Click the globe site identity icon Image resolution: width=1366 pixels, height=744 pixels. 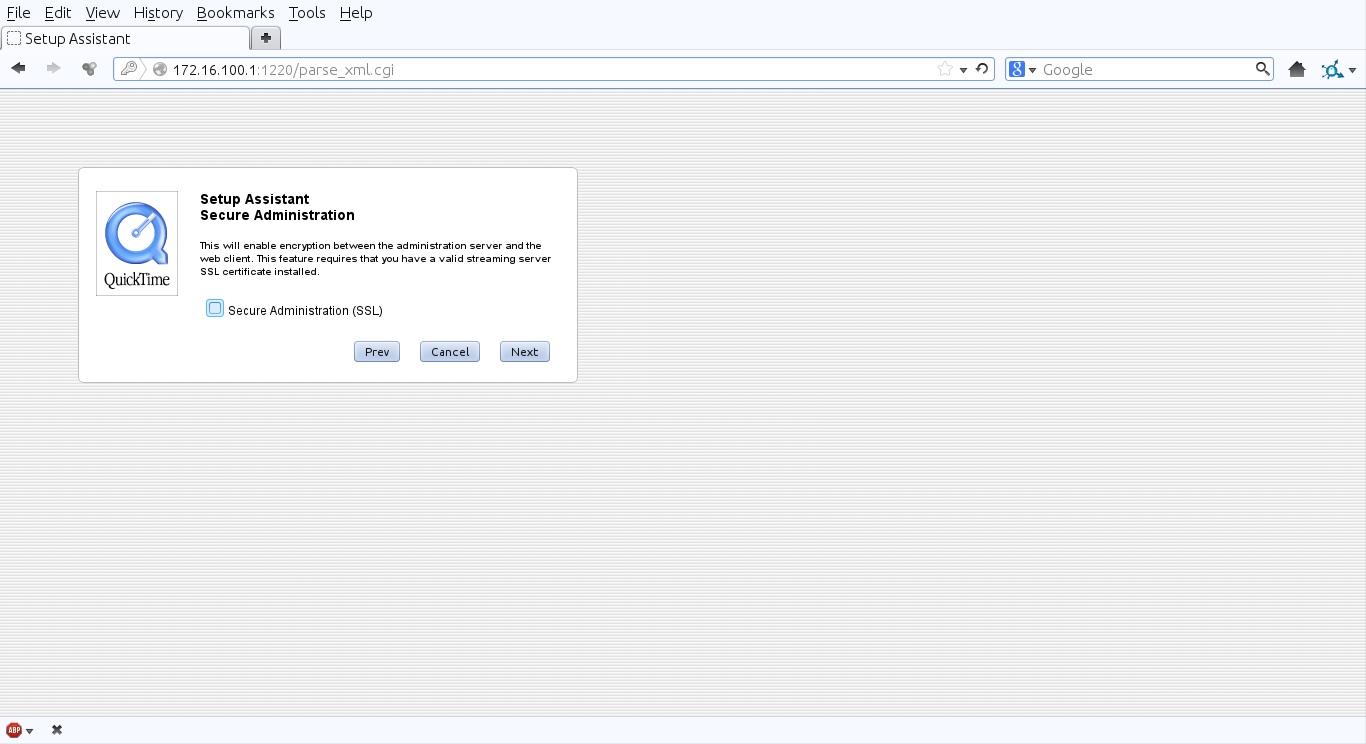tap(160, 70)
